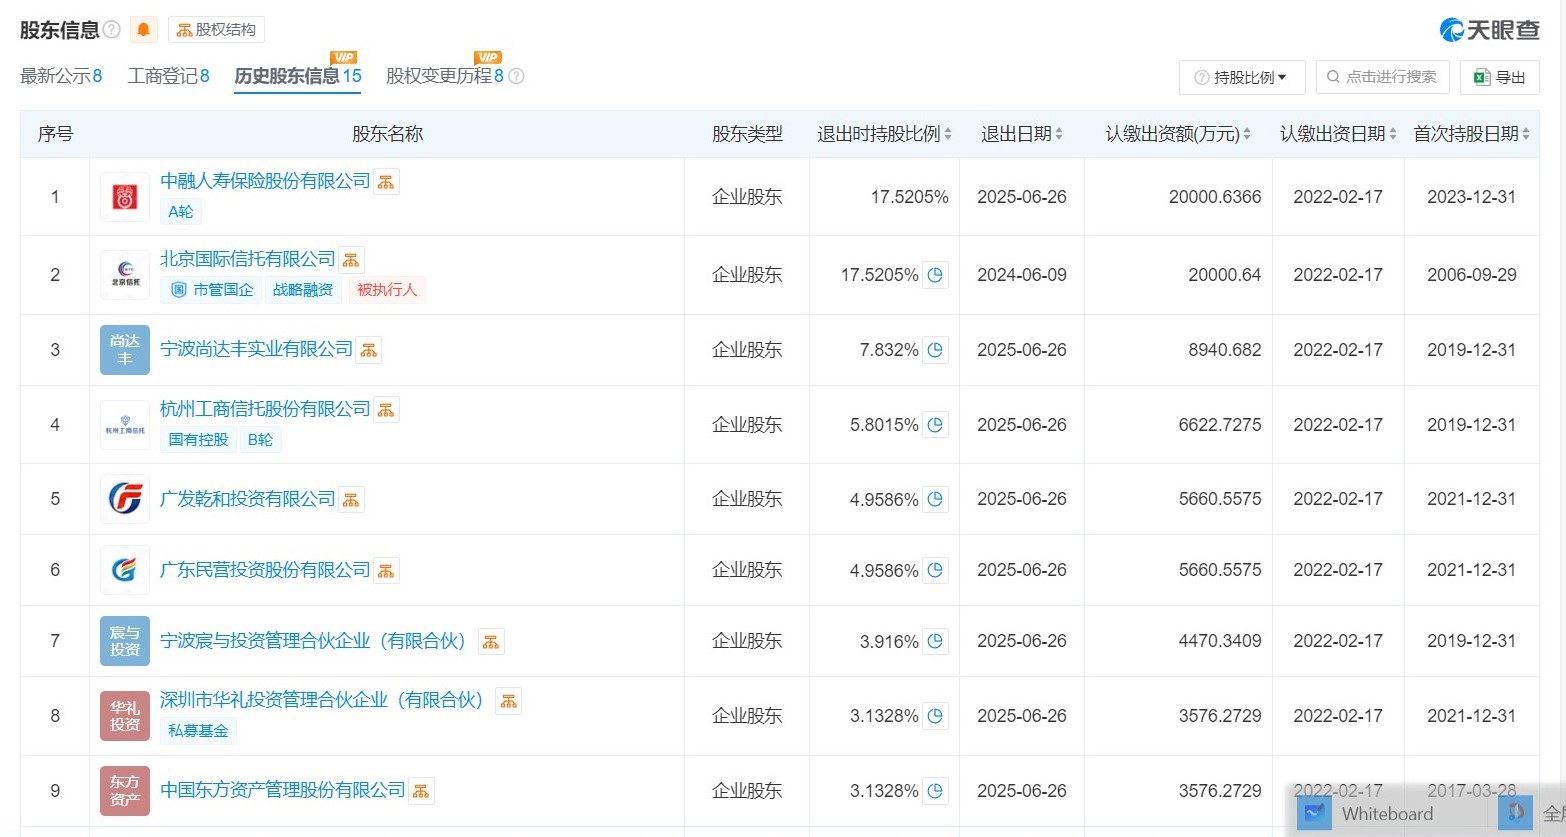The image size is (1566, 837).
Task: Open 宁波尚达丰实业有限公司 link
Action: 257,349
